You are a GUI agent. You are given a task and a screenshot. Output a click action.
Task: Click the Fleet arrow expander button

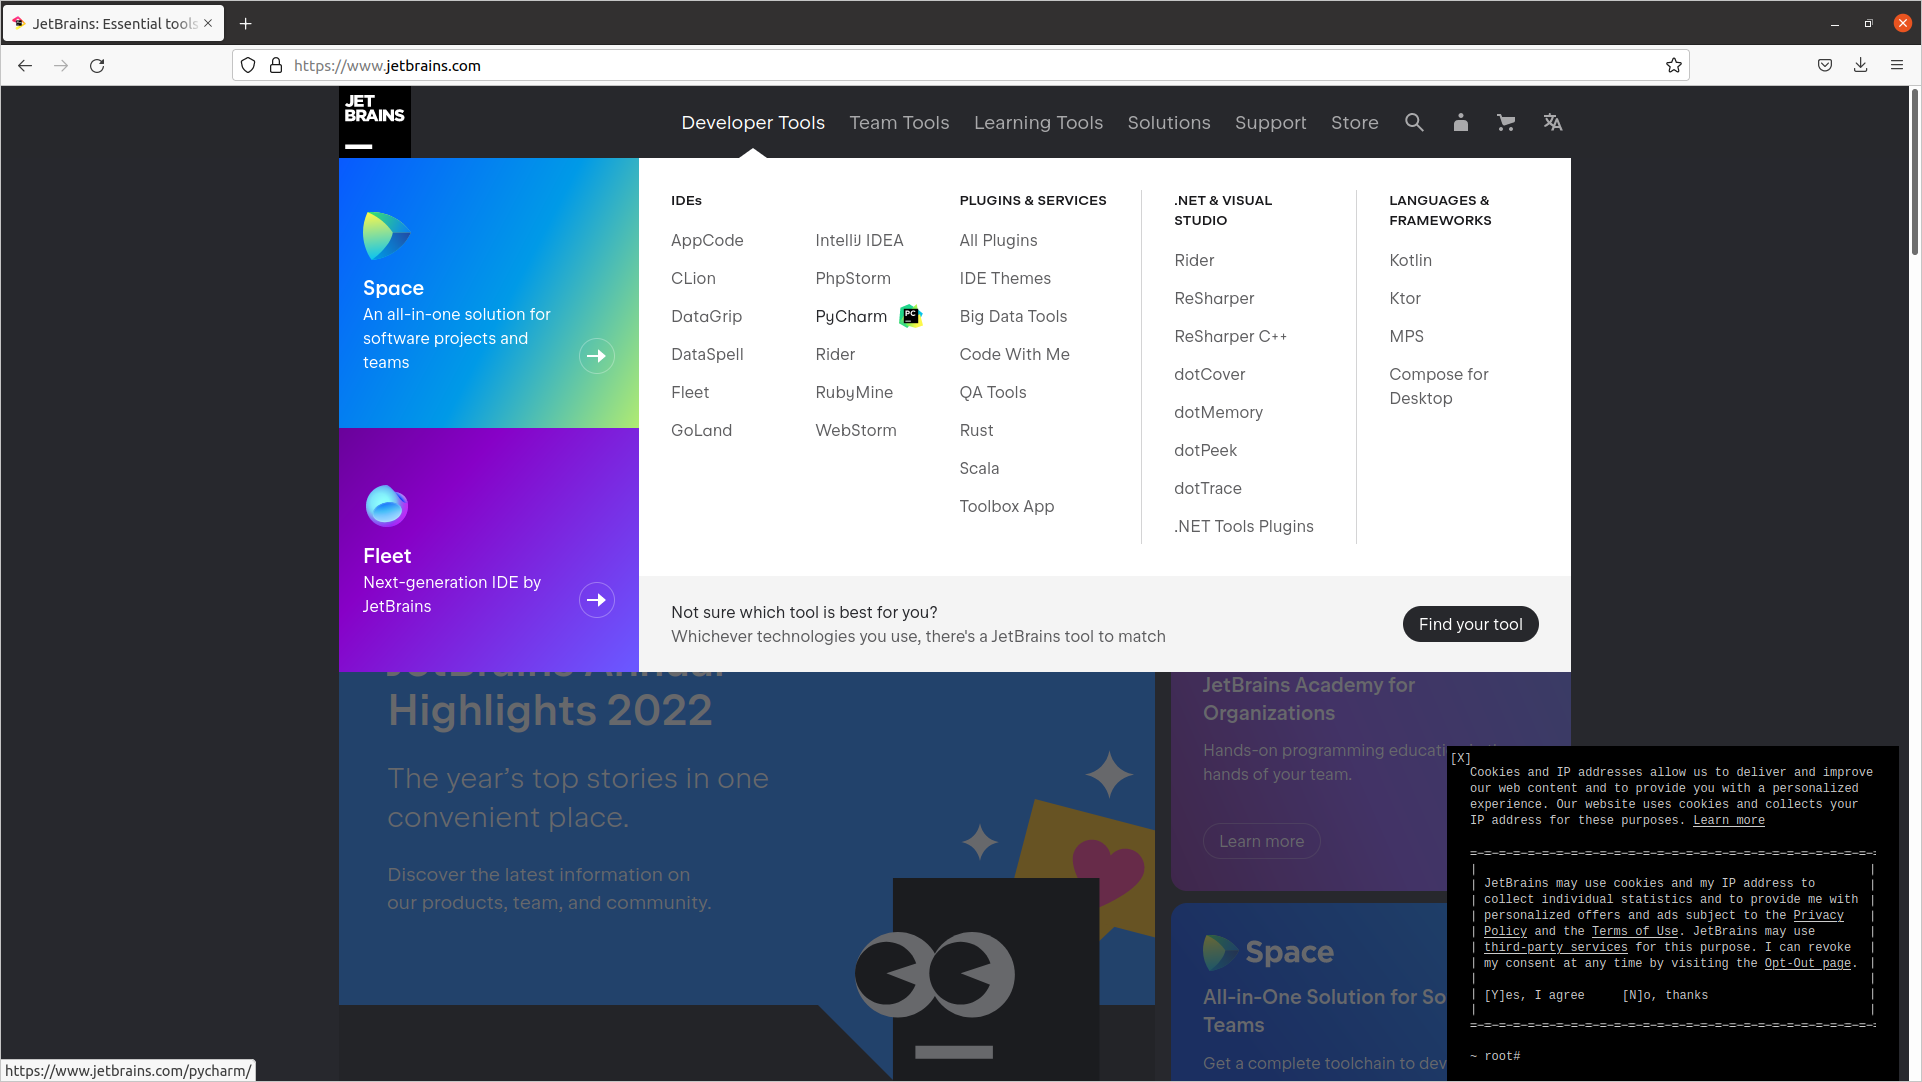[595, 599]
